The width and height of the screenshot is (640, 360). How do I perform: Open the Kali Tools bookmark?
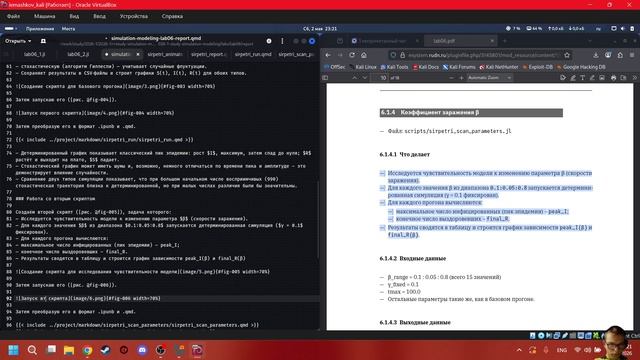tap(394, 67)
